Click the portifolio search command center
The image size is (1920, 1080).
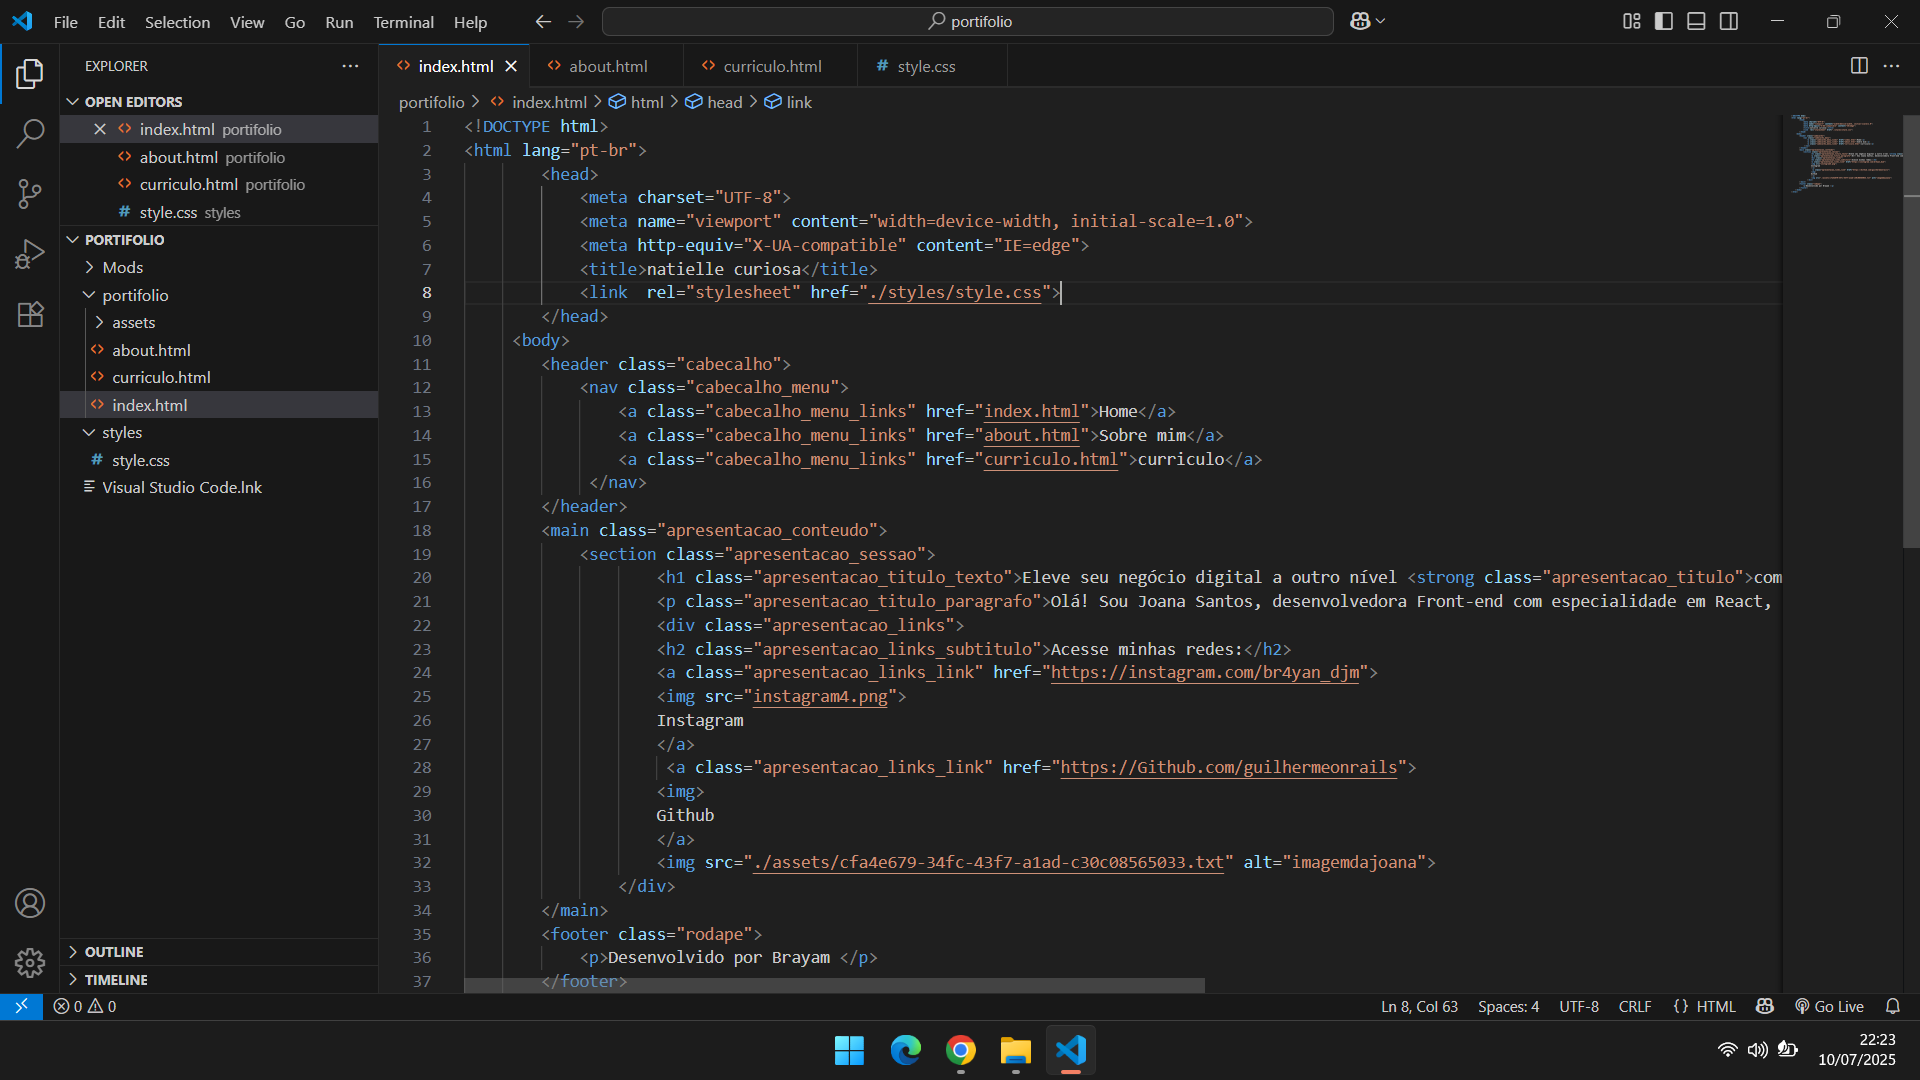point(967,21)
